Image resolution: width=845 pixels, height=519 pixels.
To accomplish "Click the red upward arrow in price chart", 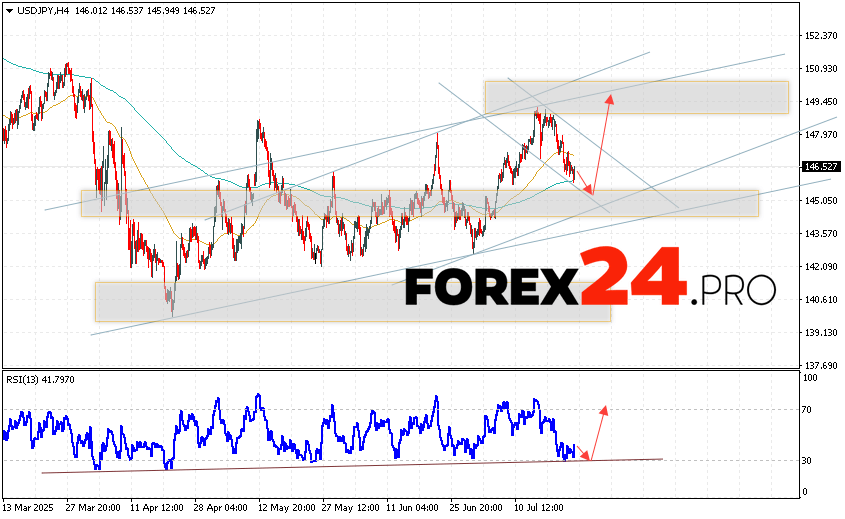I will coord(600,140).
